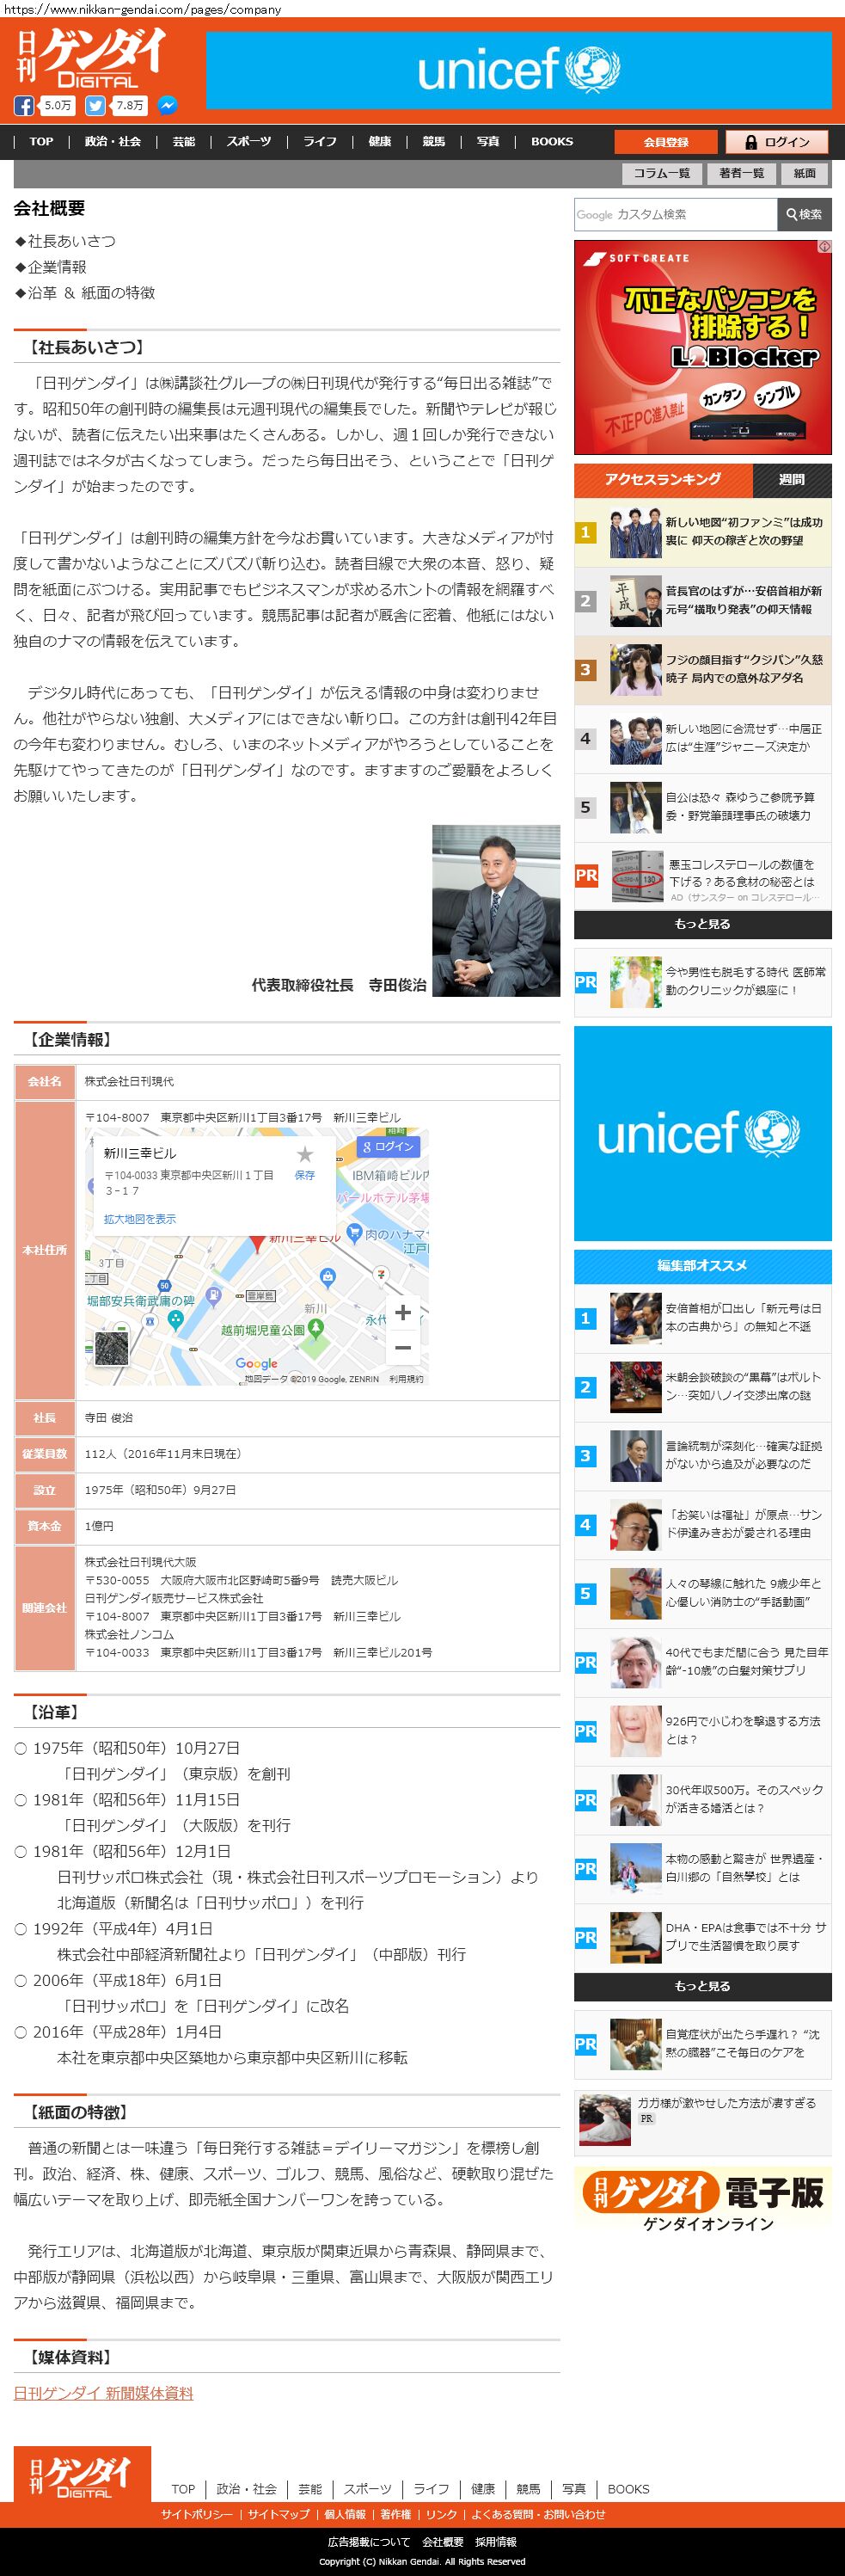The image size is (845, 2576).
Task: Click もっと見る under access ranking
Action: point(703,924)
